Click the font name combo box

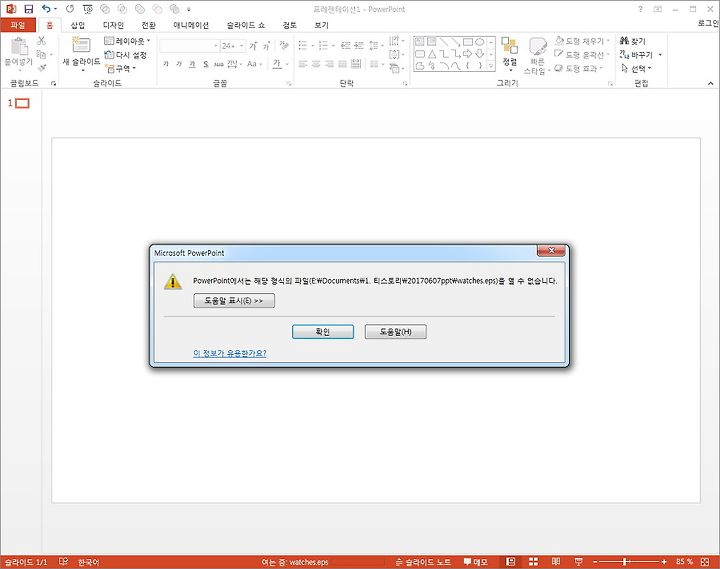pyautogui.click(x=189, y=46)
